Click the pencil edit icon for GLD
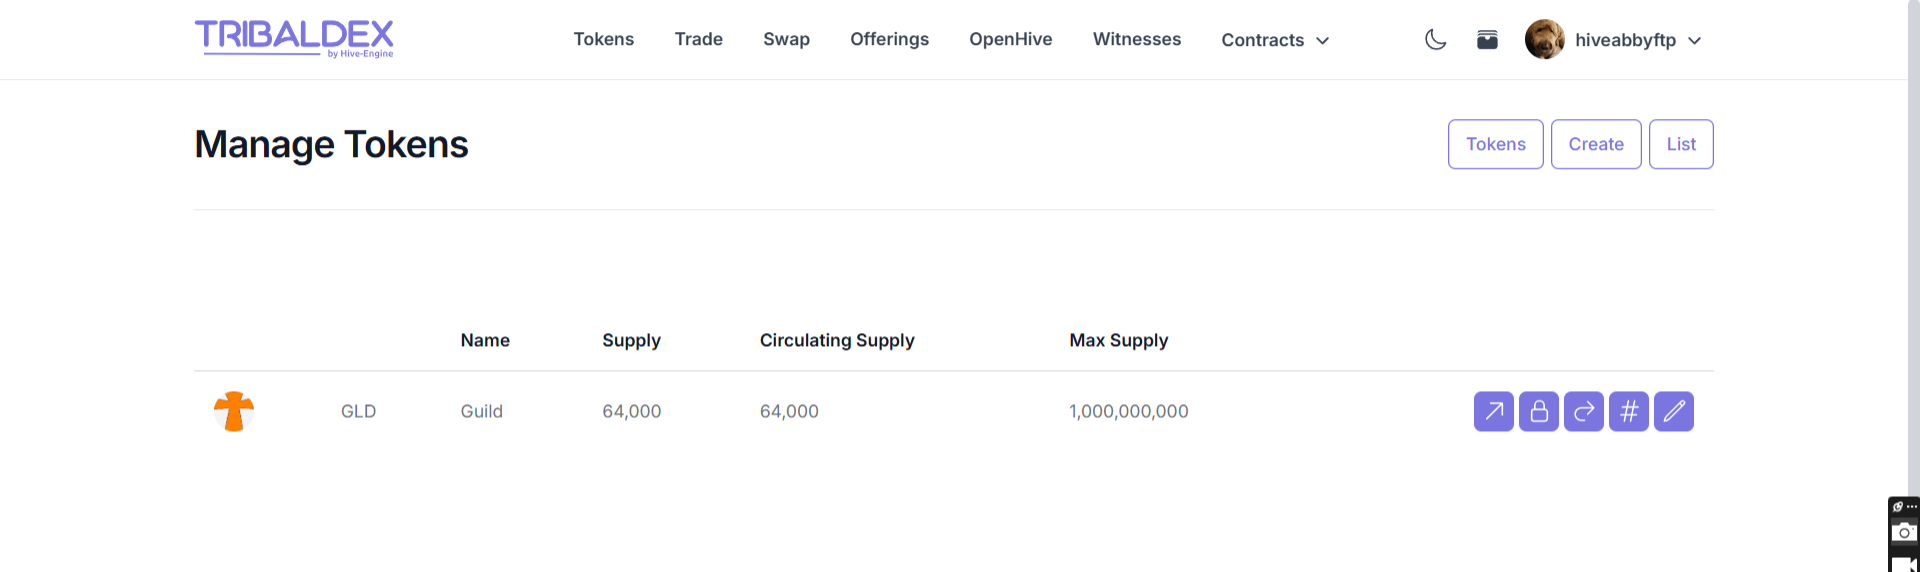This screenshot has height=572, width=1920. click(x=1674, y=411)
